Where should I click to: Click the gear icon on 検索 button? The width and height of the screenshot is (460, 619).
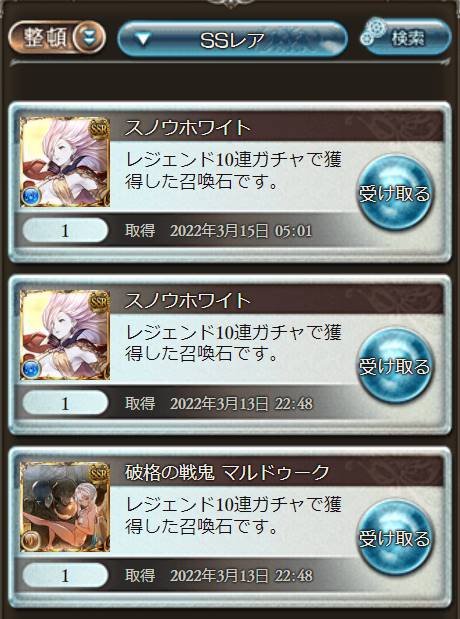coord(372,32)
